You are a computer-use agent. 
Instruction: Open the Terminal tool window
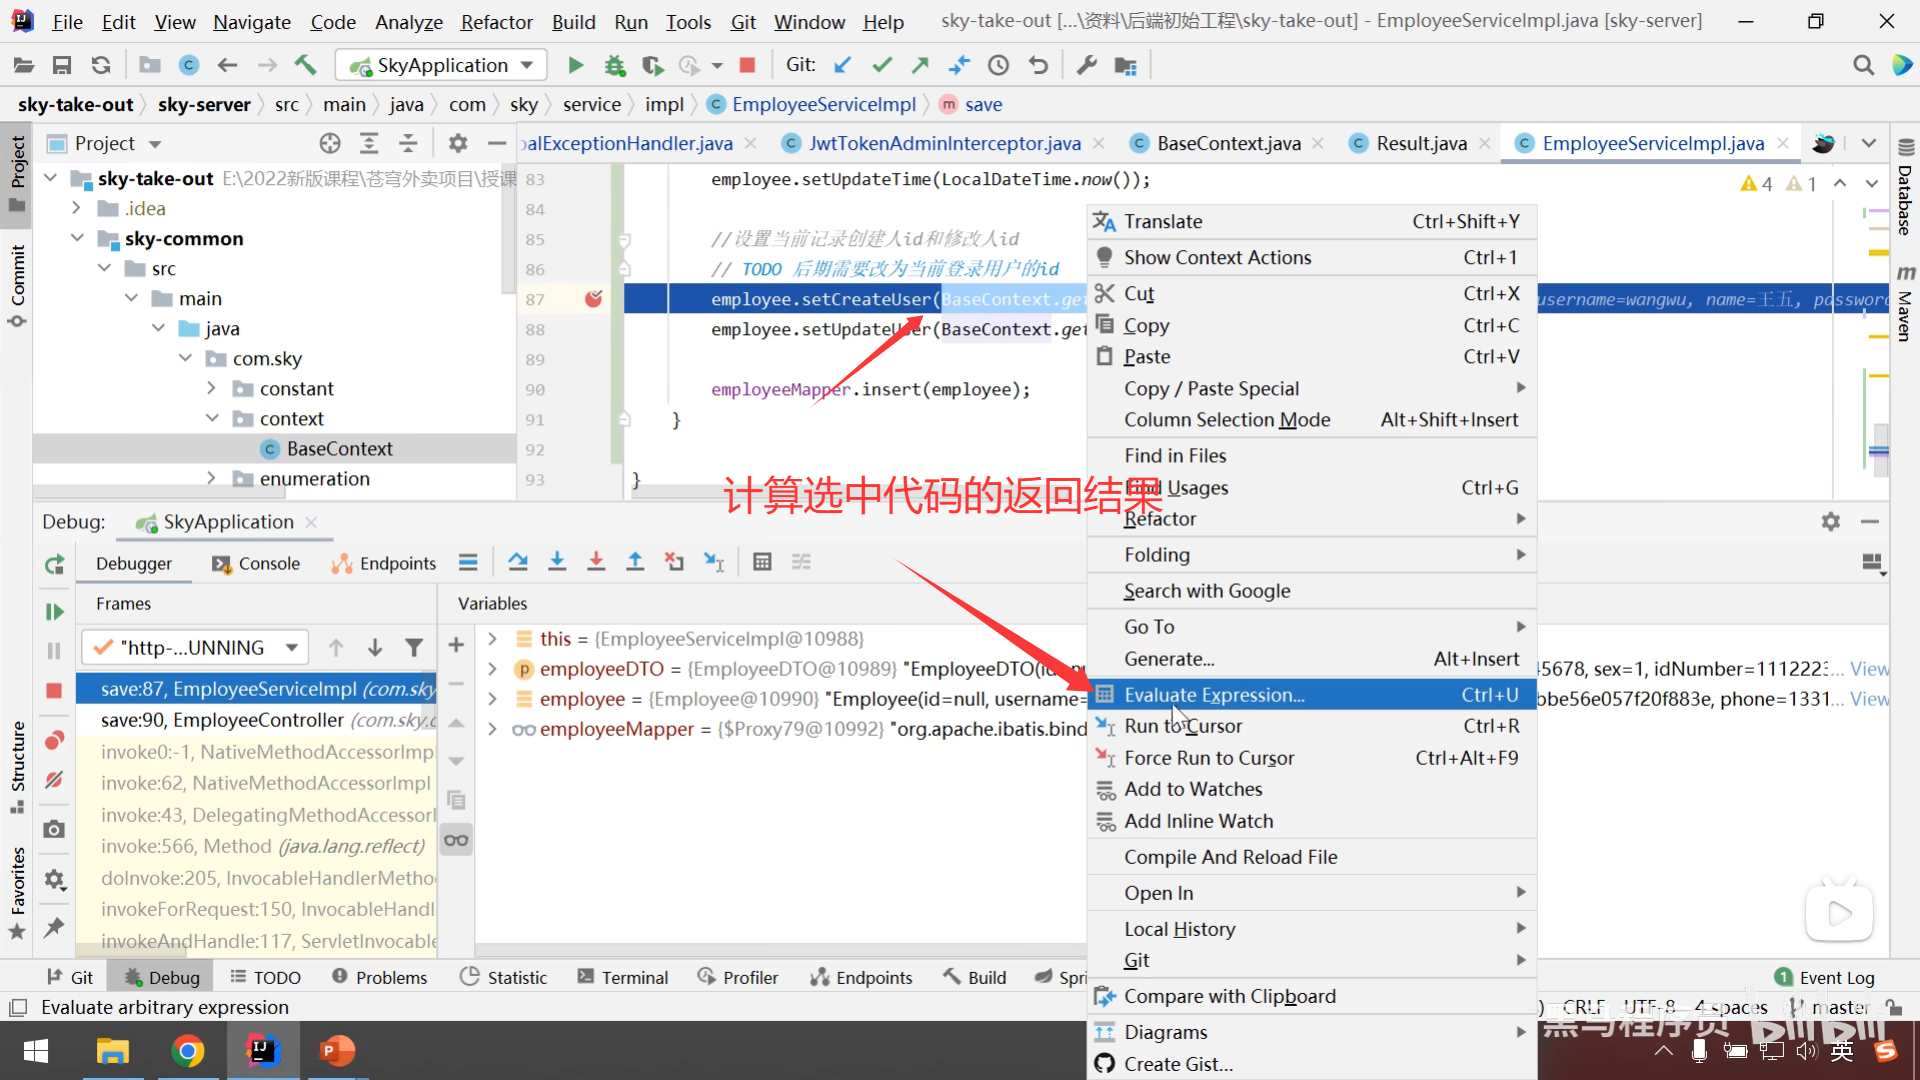622,977
